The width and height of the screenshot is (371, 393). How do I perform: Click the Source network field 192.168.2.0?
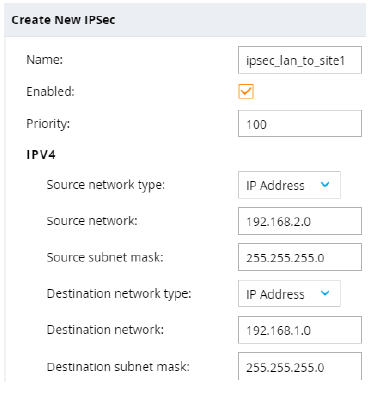[x=300, y=221]
